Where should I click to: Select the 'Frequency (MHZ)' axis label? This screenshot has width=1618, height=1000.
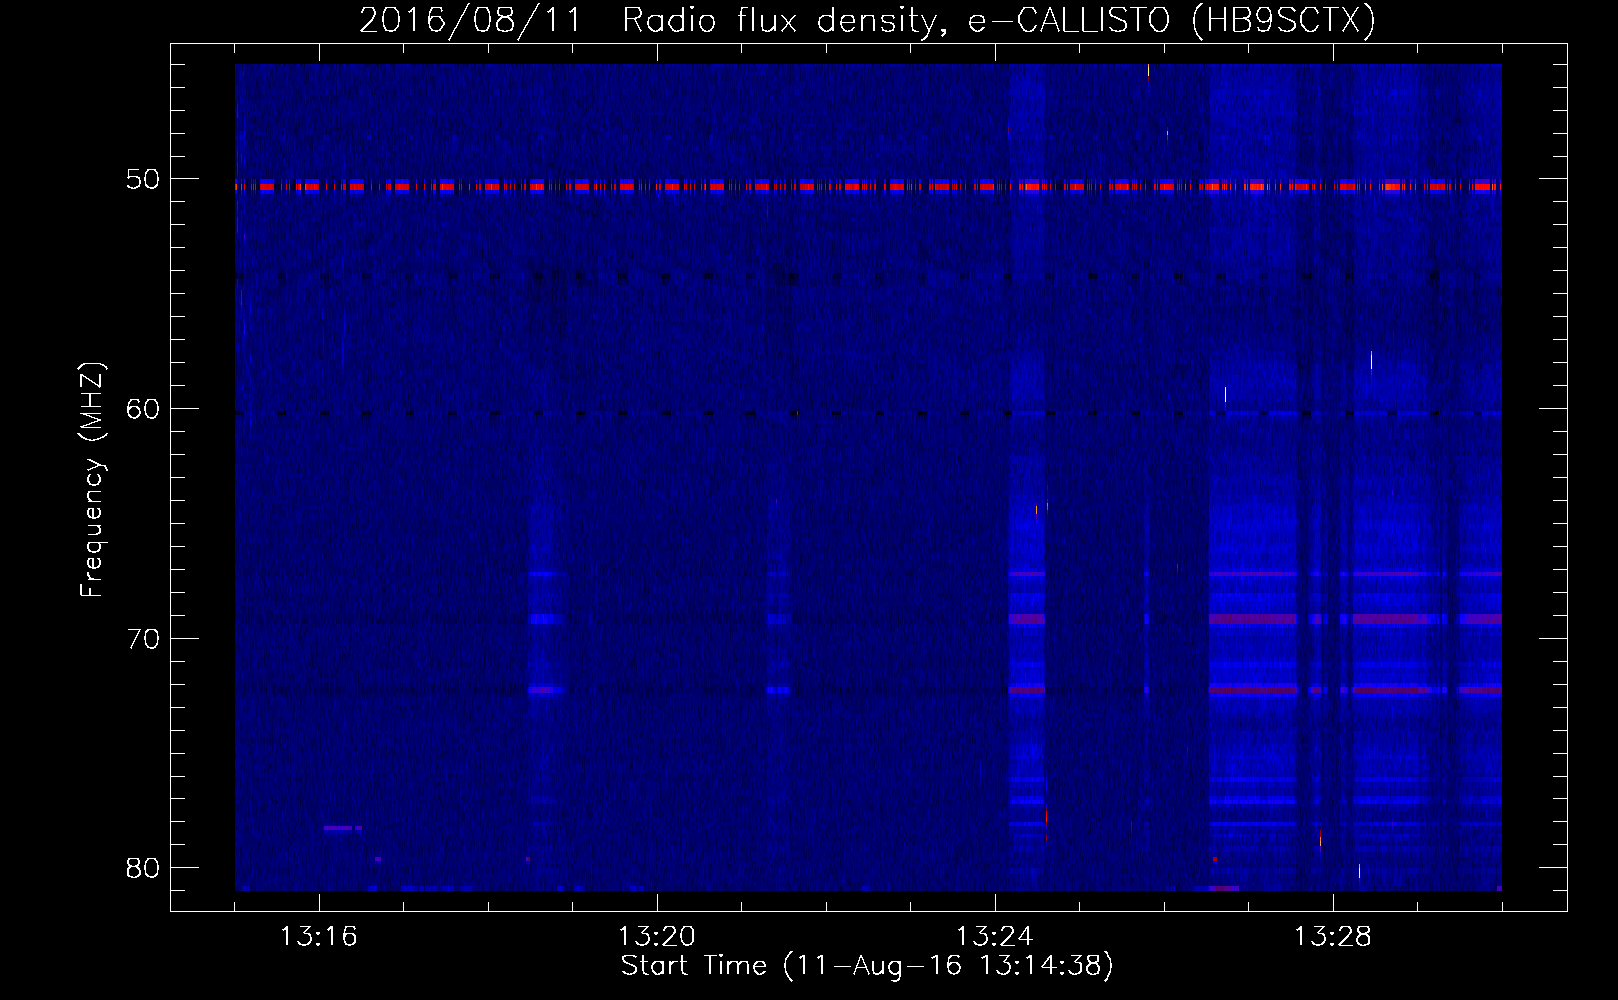(92, 480)
